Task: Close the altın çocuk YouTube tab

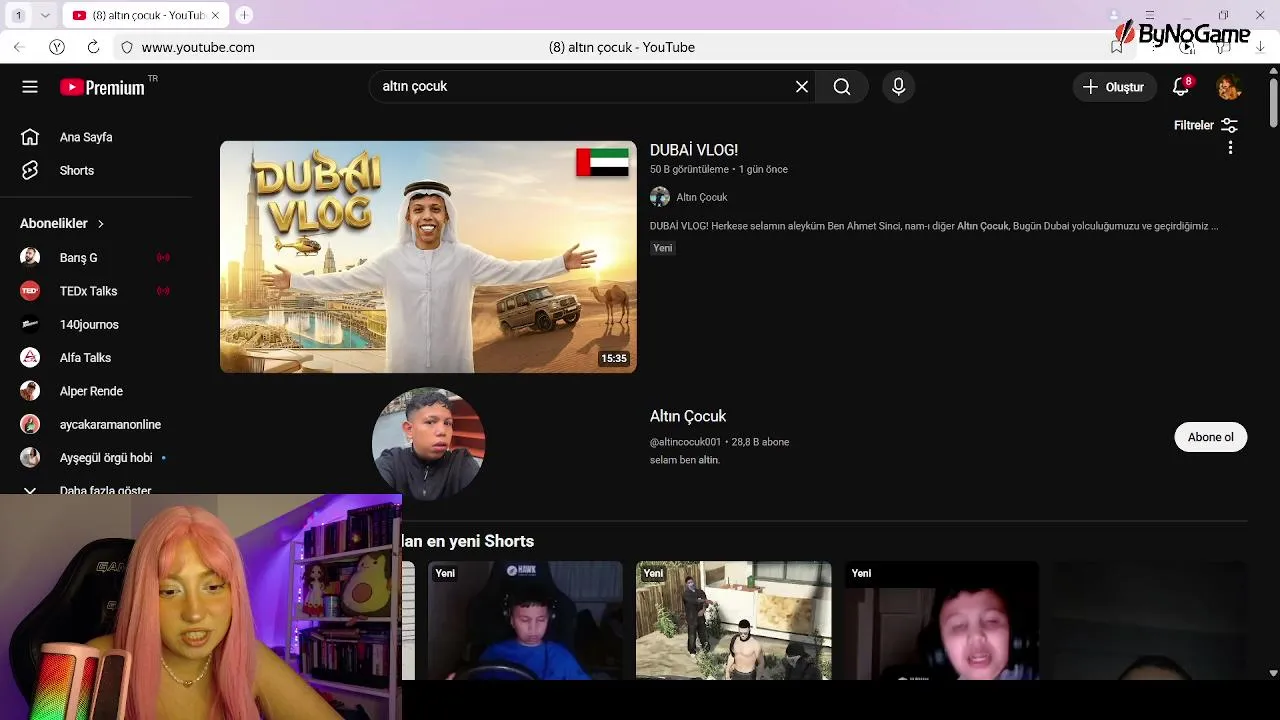Action: 215,15
